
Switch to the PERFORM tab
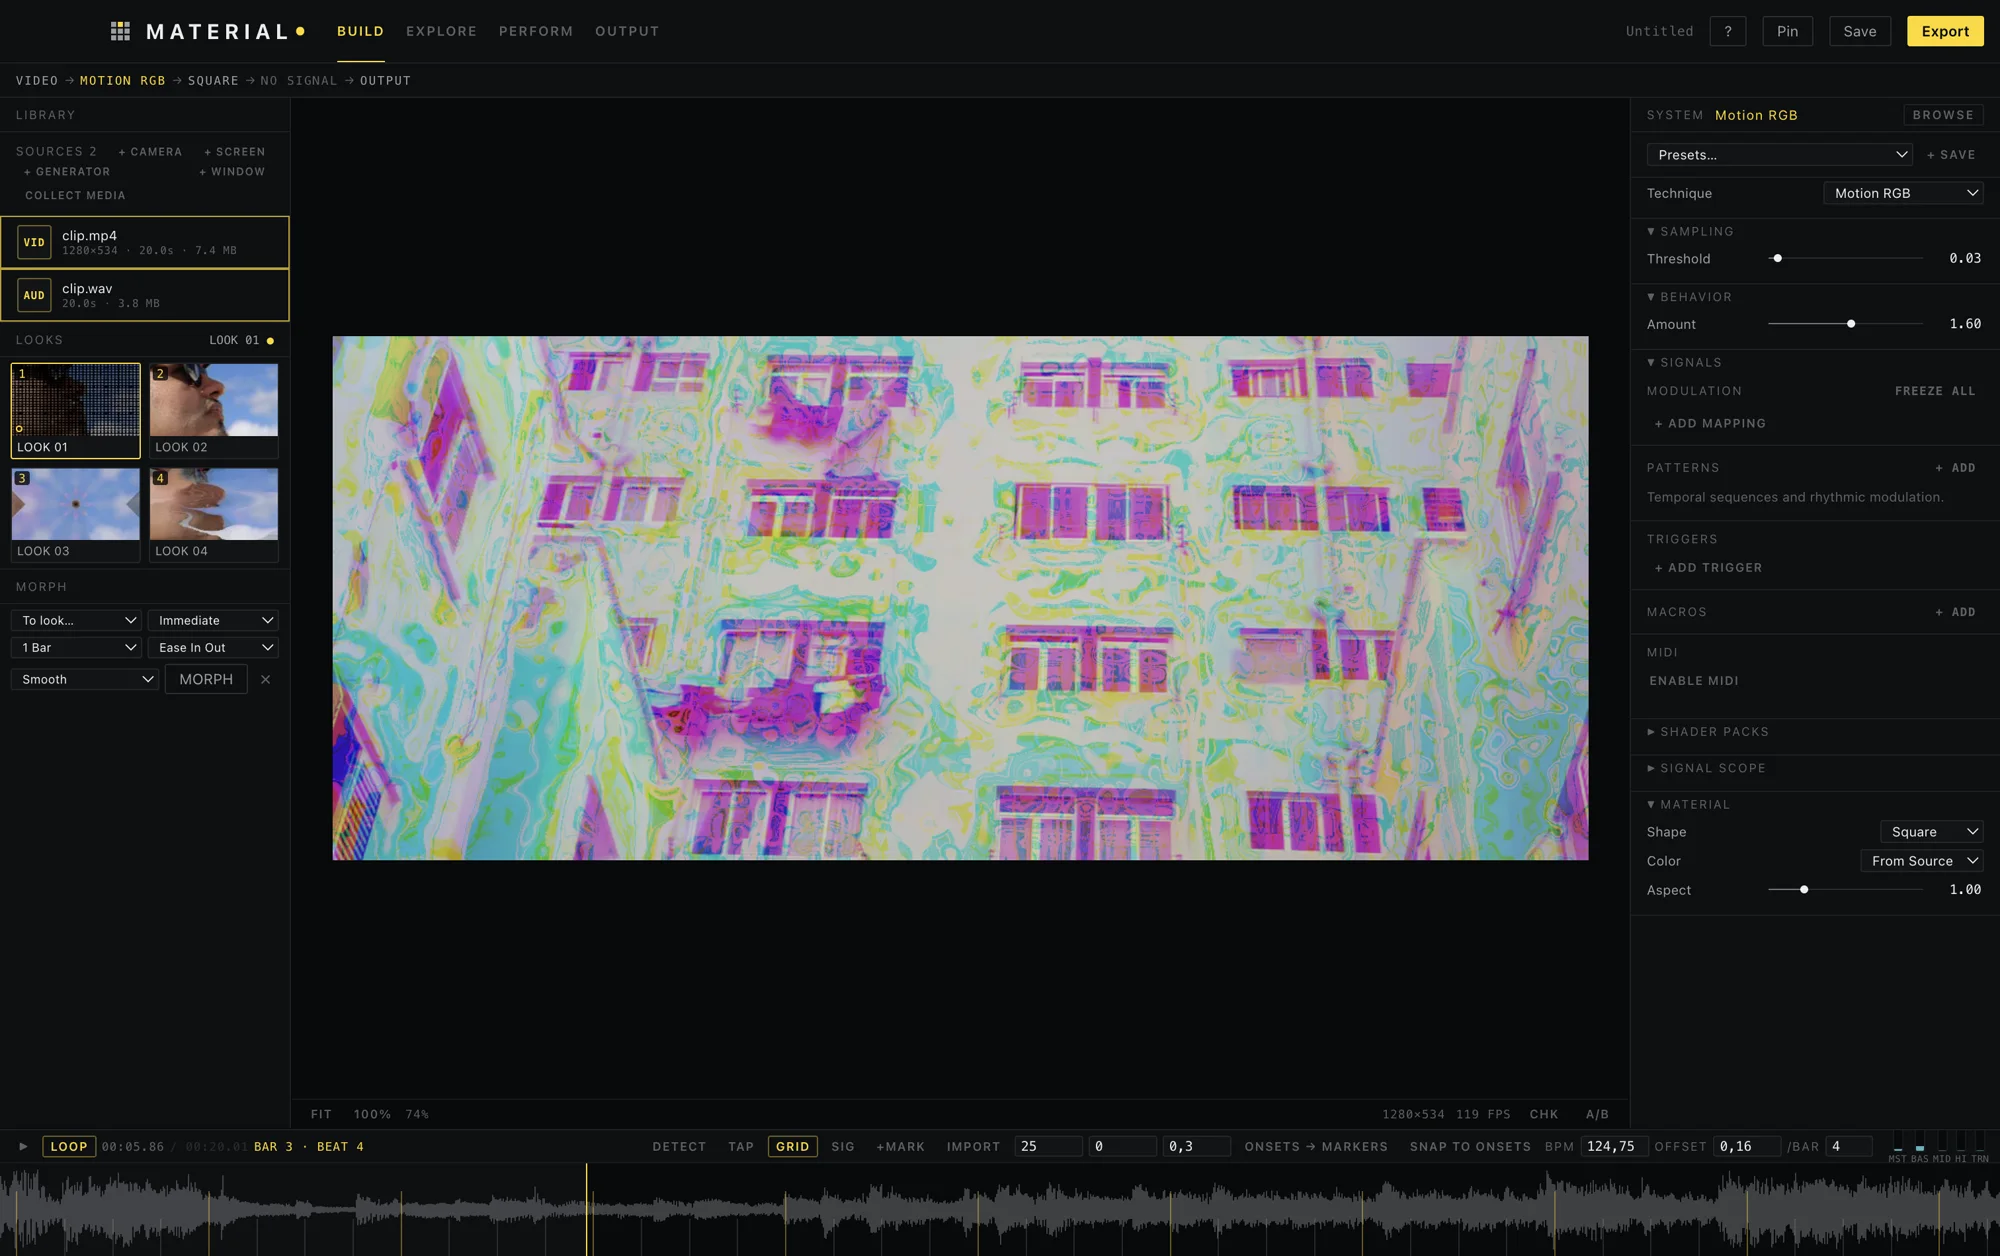coord(536,31)
